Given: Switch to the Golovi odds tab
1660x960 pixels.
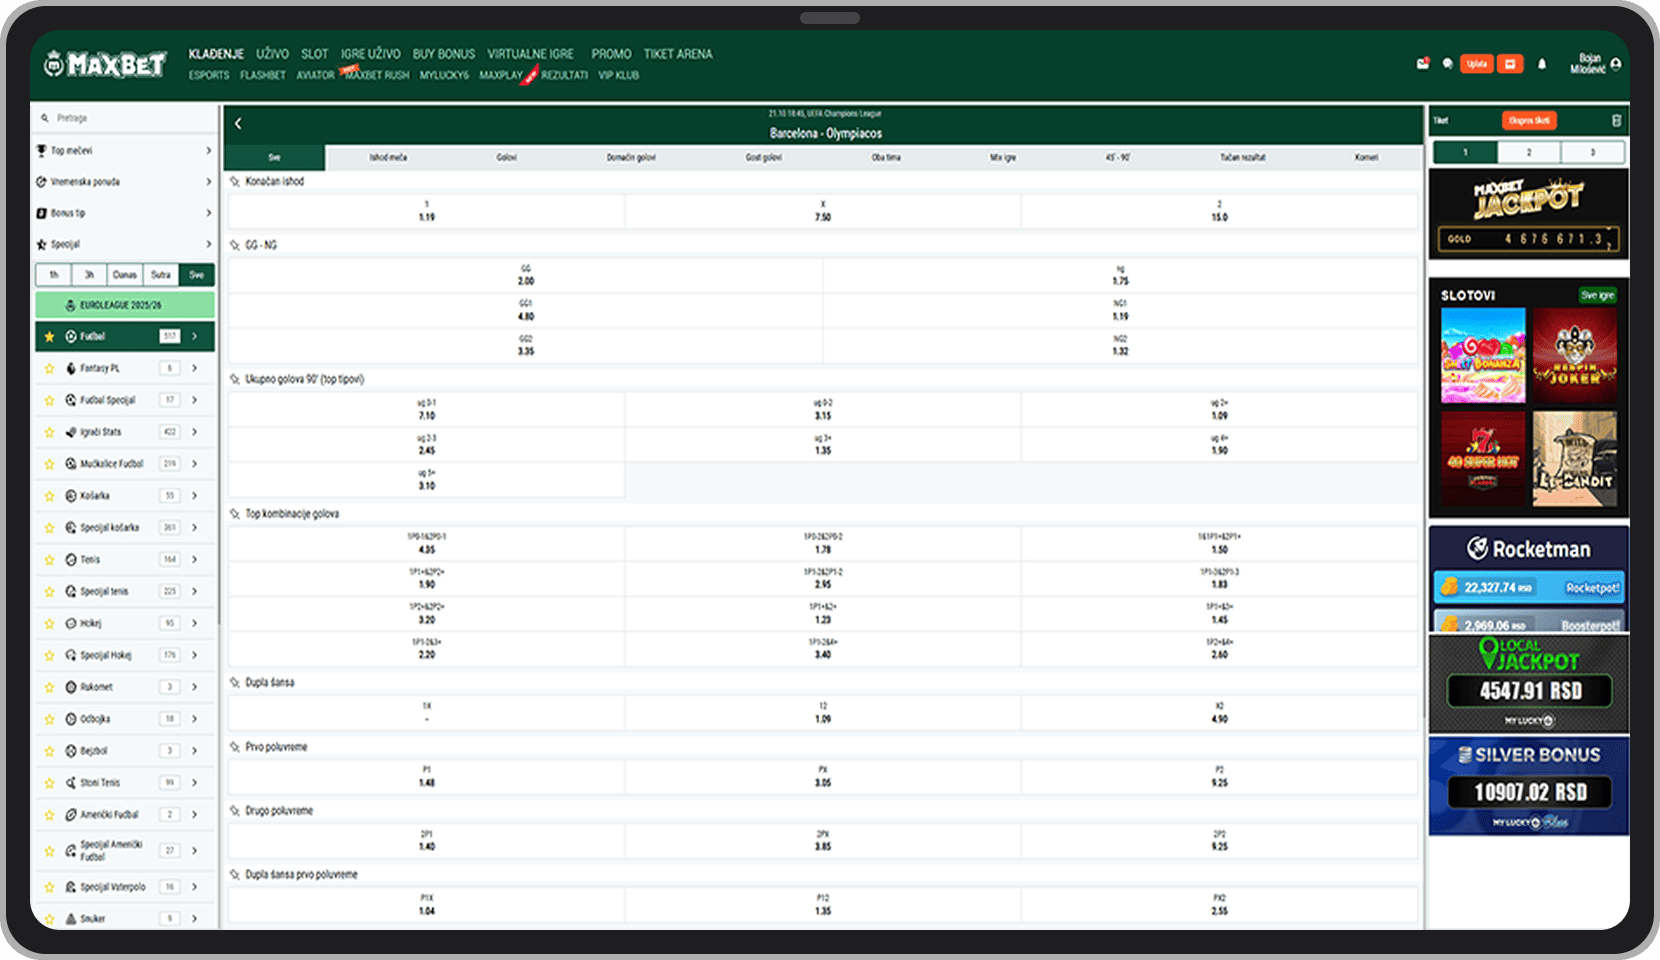Looking at the screenshot, I should click(x=506, y=157).
